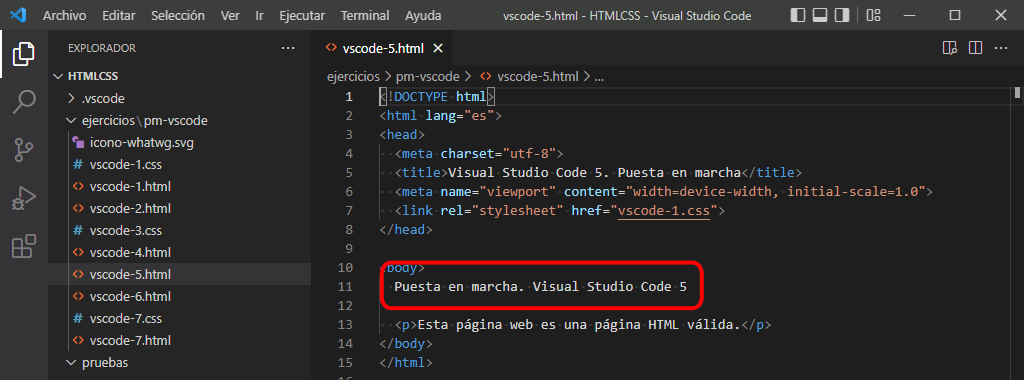Toggle secondary sidebar layout button

(842, 15)
